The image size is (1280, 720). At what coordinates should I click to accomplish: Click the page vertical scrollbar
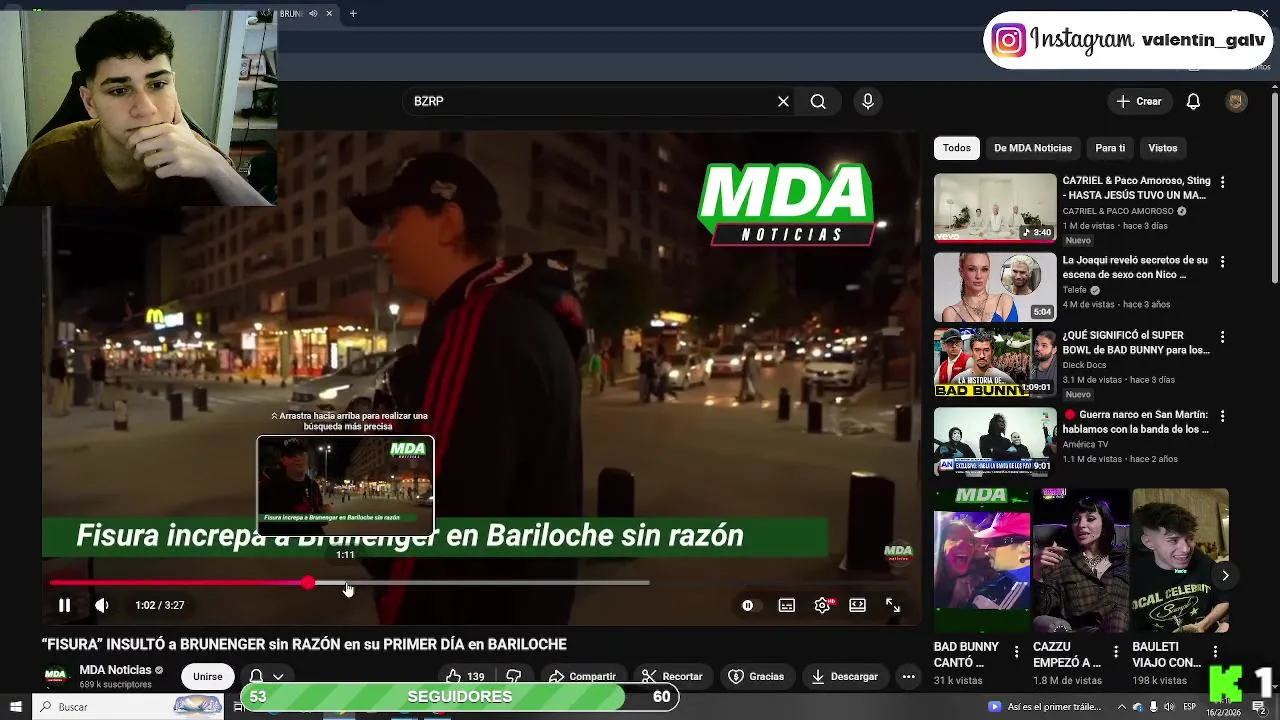coord(1274,187)
